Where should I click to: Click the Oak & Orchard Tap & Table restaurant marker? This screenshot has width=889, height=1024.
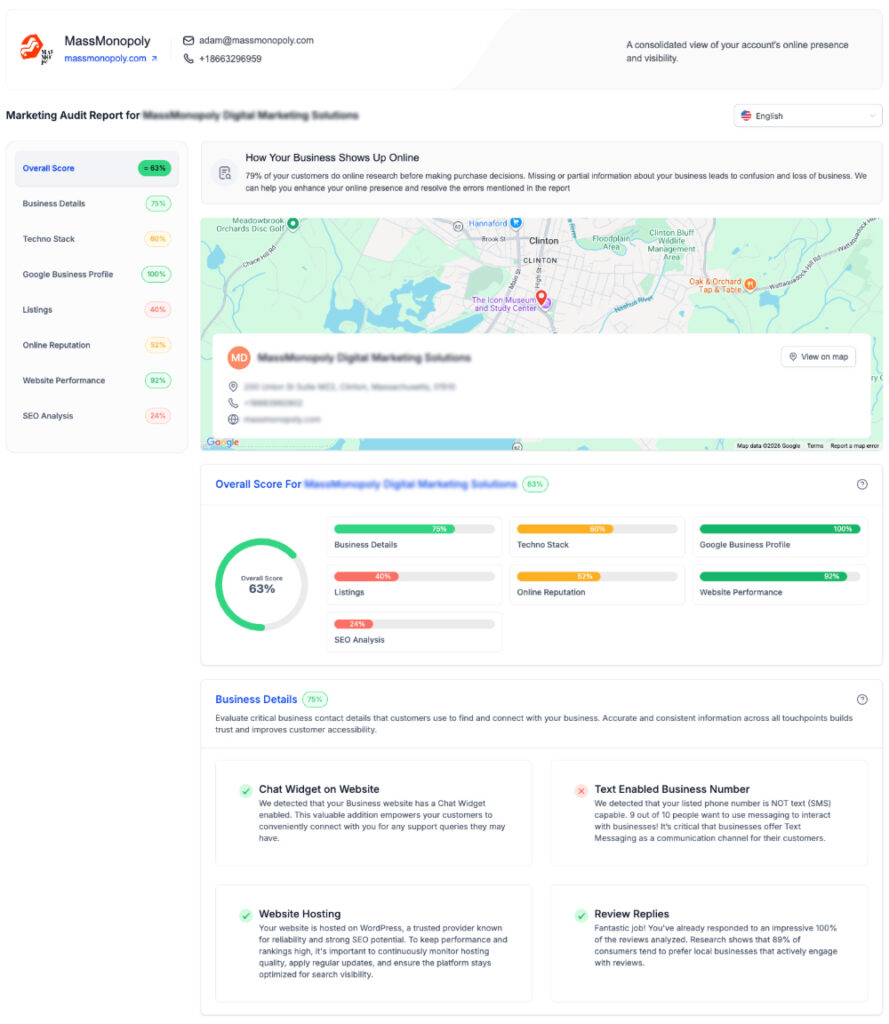(750, 284)
